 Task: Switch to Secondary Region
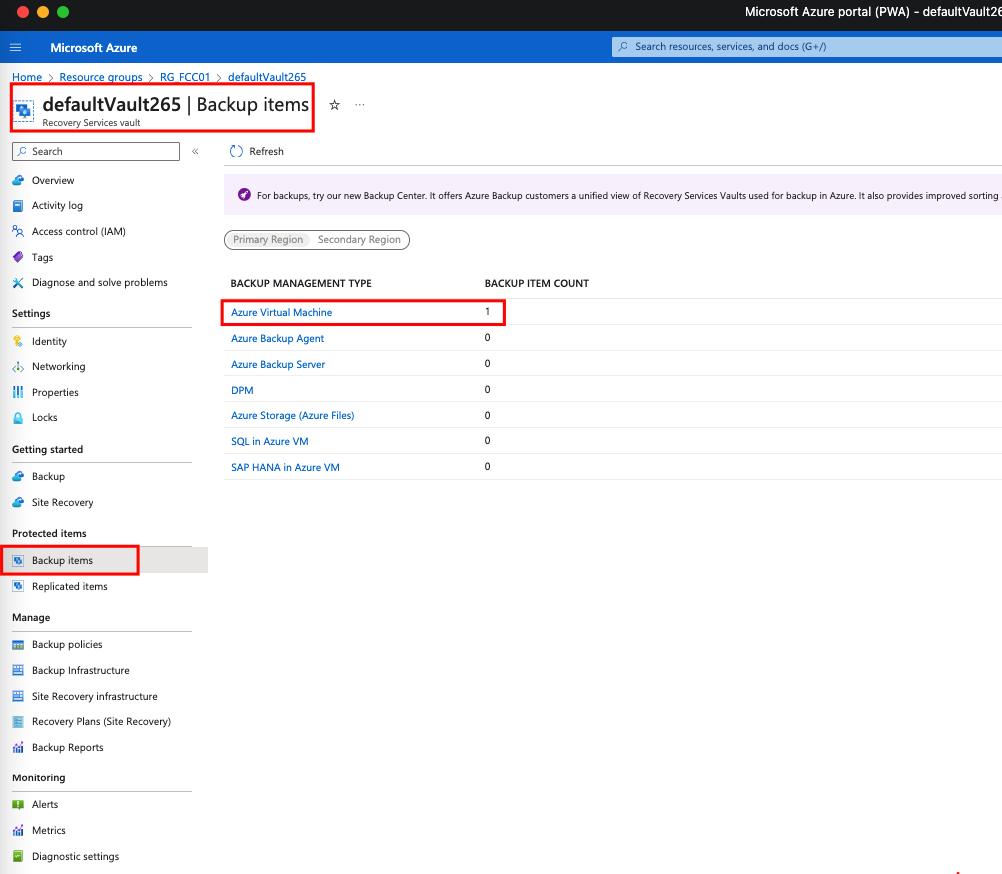pyautogui.click(x=359, y=240)
